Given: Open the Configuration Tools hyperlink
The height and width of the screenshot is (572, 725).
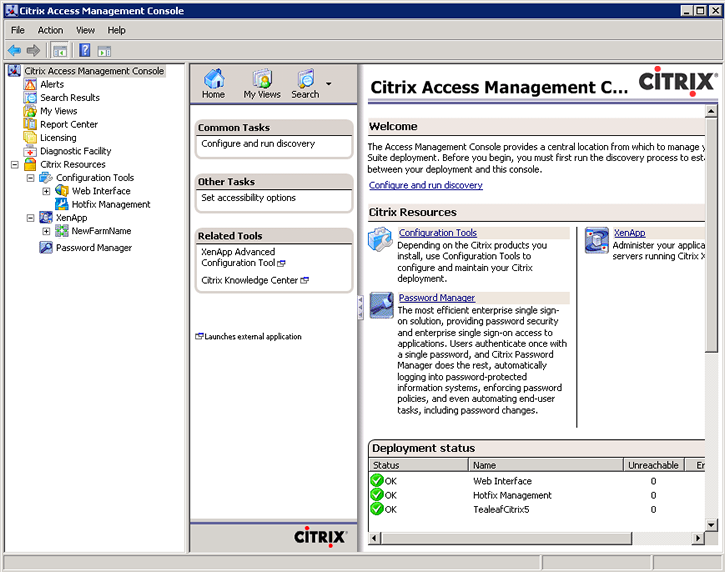Looking at the screenshot, I should click(x=438, y=233).
